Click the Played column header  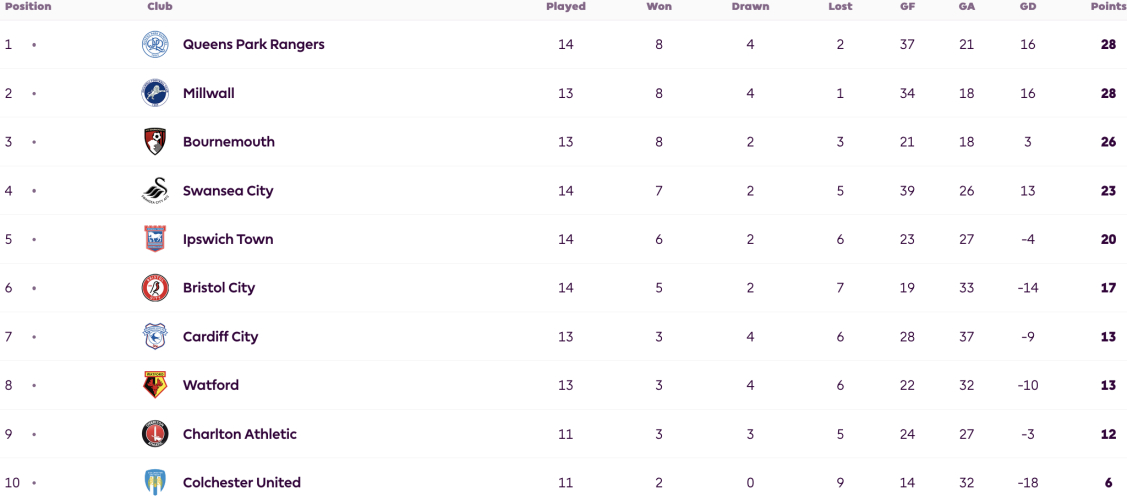click(566, 6)
